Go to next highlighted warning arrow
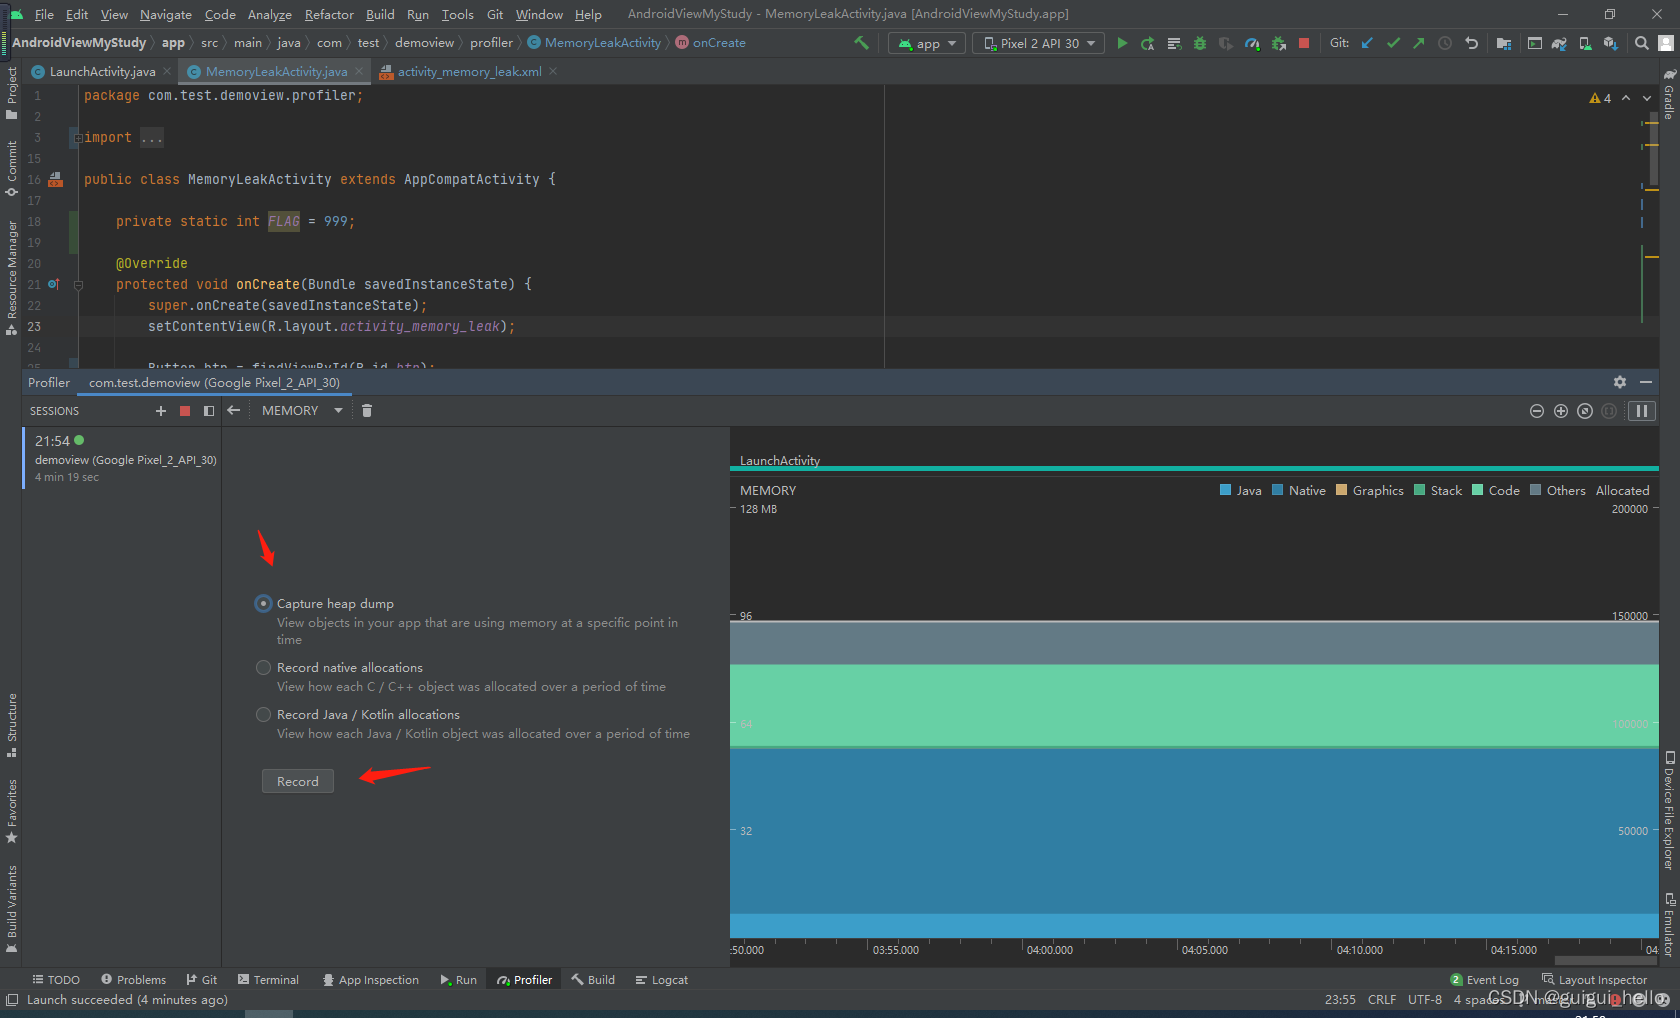Viewport: 1680px width, 1018px height. tap(1647, 98)
